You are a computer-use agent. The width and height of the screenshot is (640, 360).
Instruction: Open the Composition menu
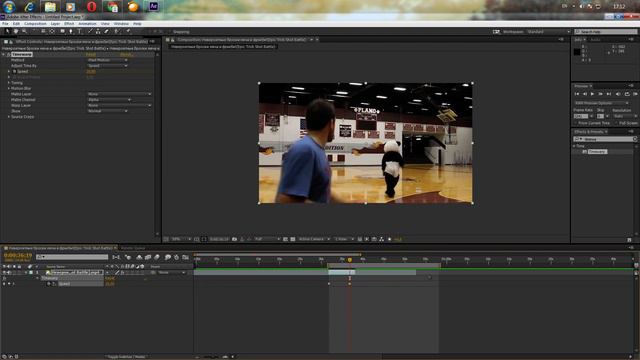(x=35, y=24)
